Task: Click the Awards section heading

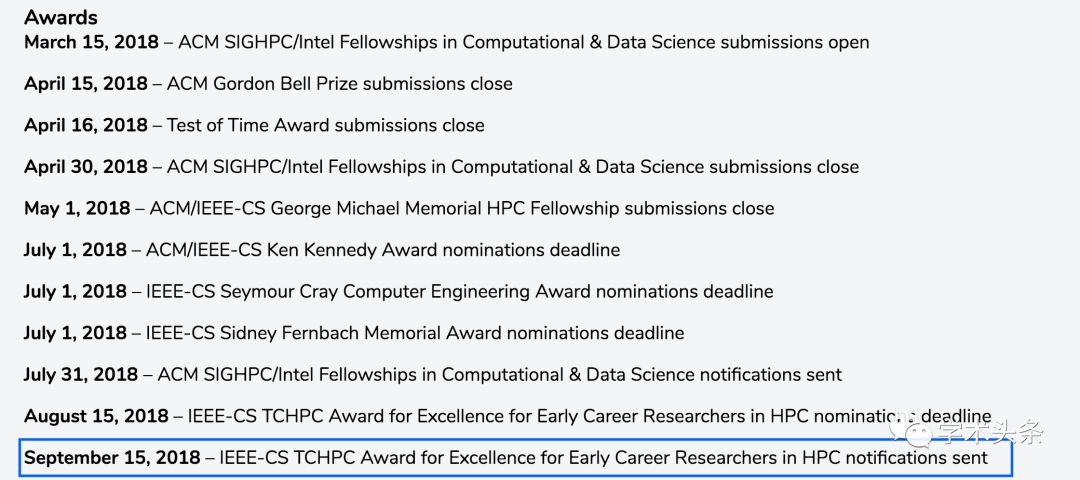Action: point(61,17)
